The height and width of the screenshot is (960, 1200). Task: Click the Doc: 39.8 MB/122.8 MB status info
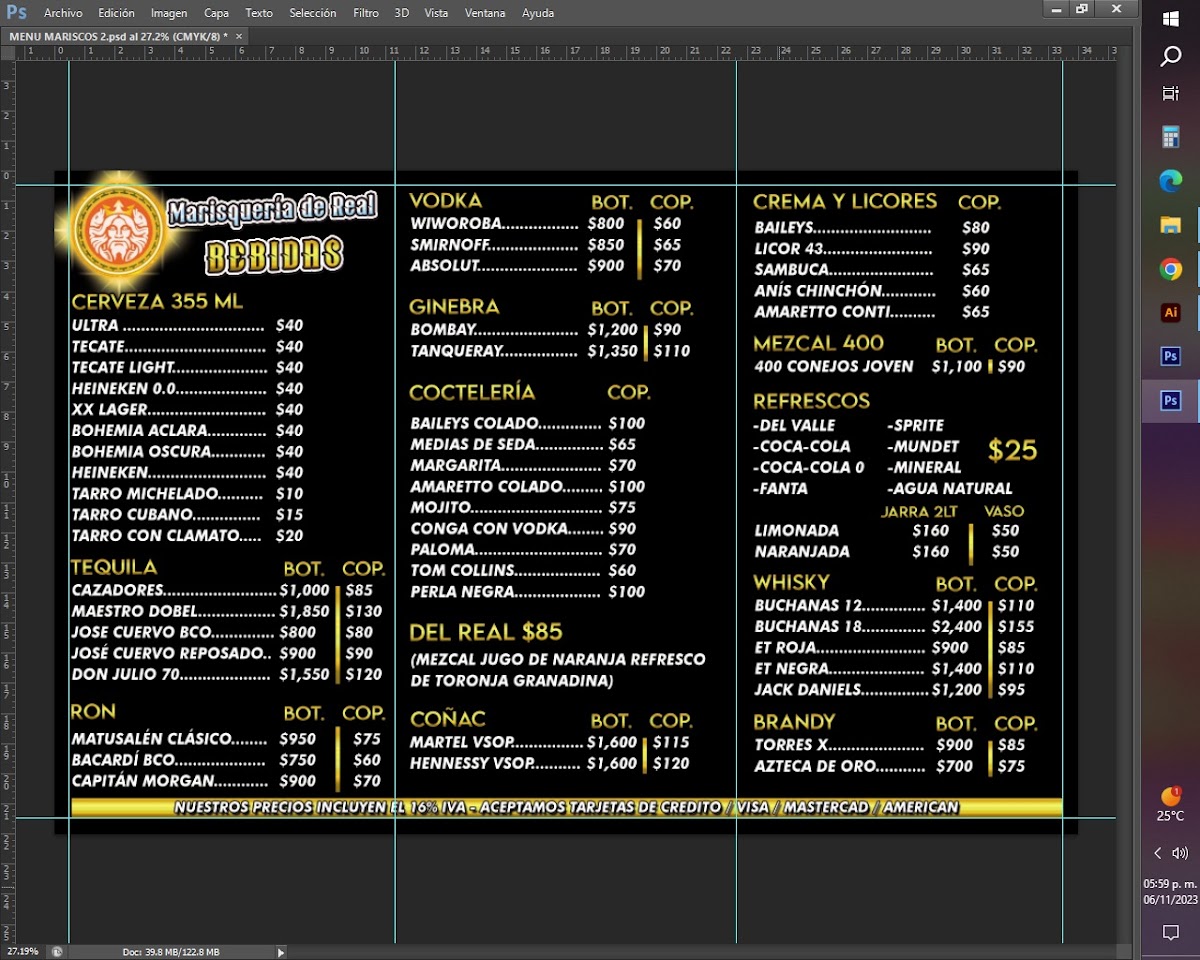click(x=171, y=952)
